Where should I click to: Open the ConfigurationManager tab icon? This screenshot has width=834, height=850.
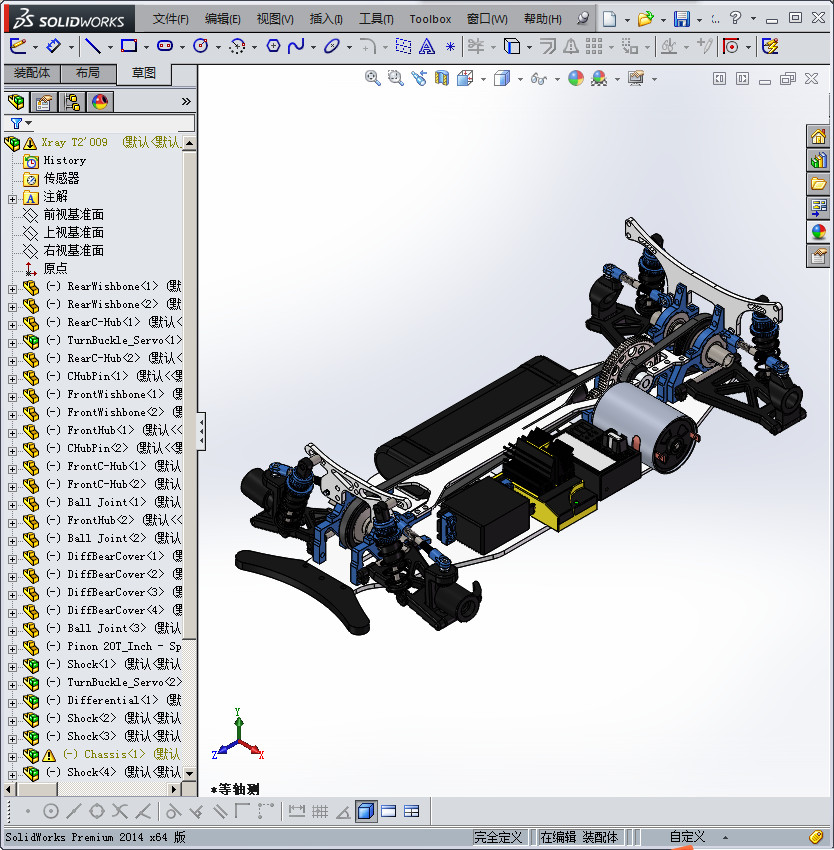pos(72,102)
